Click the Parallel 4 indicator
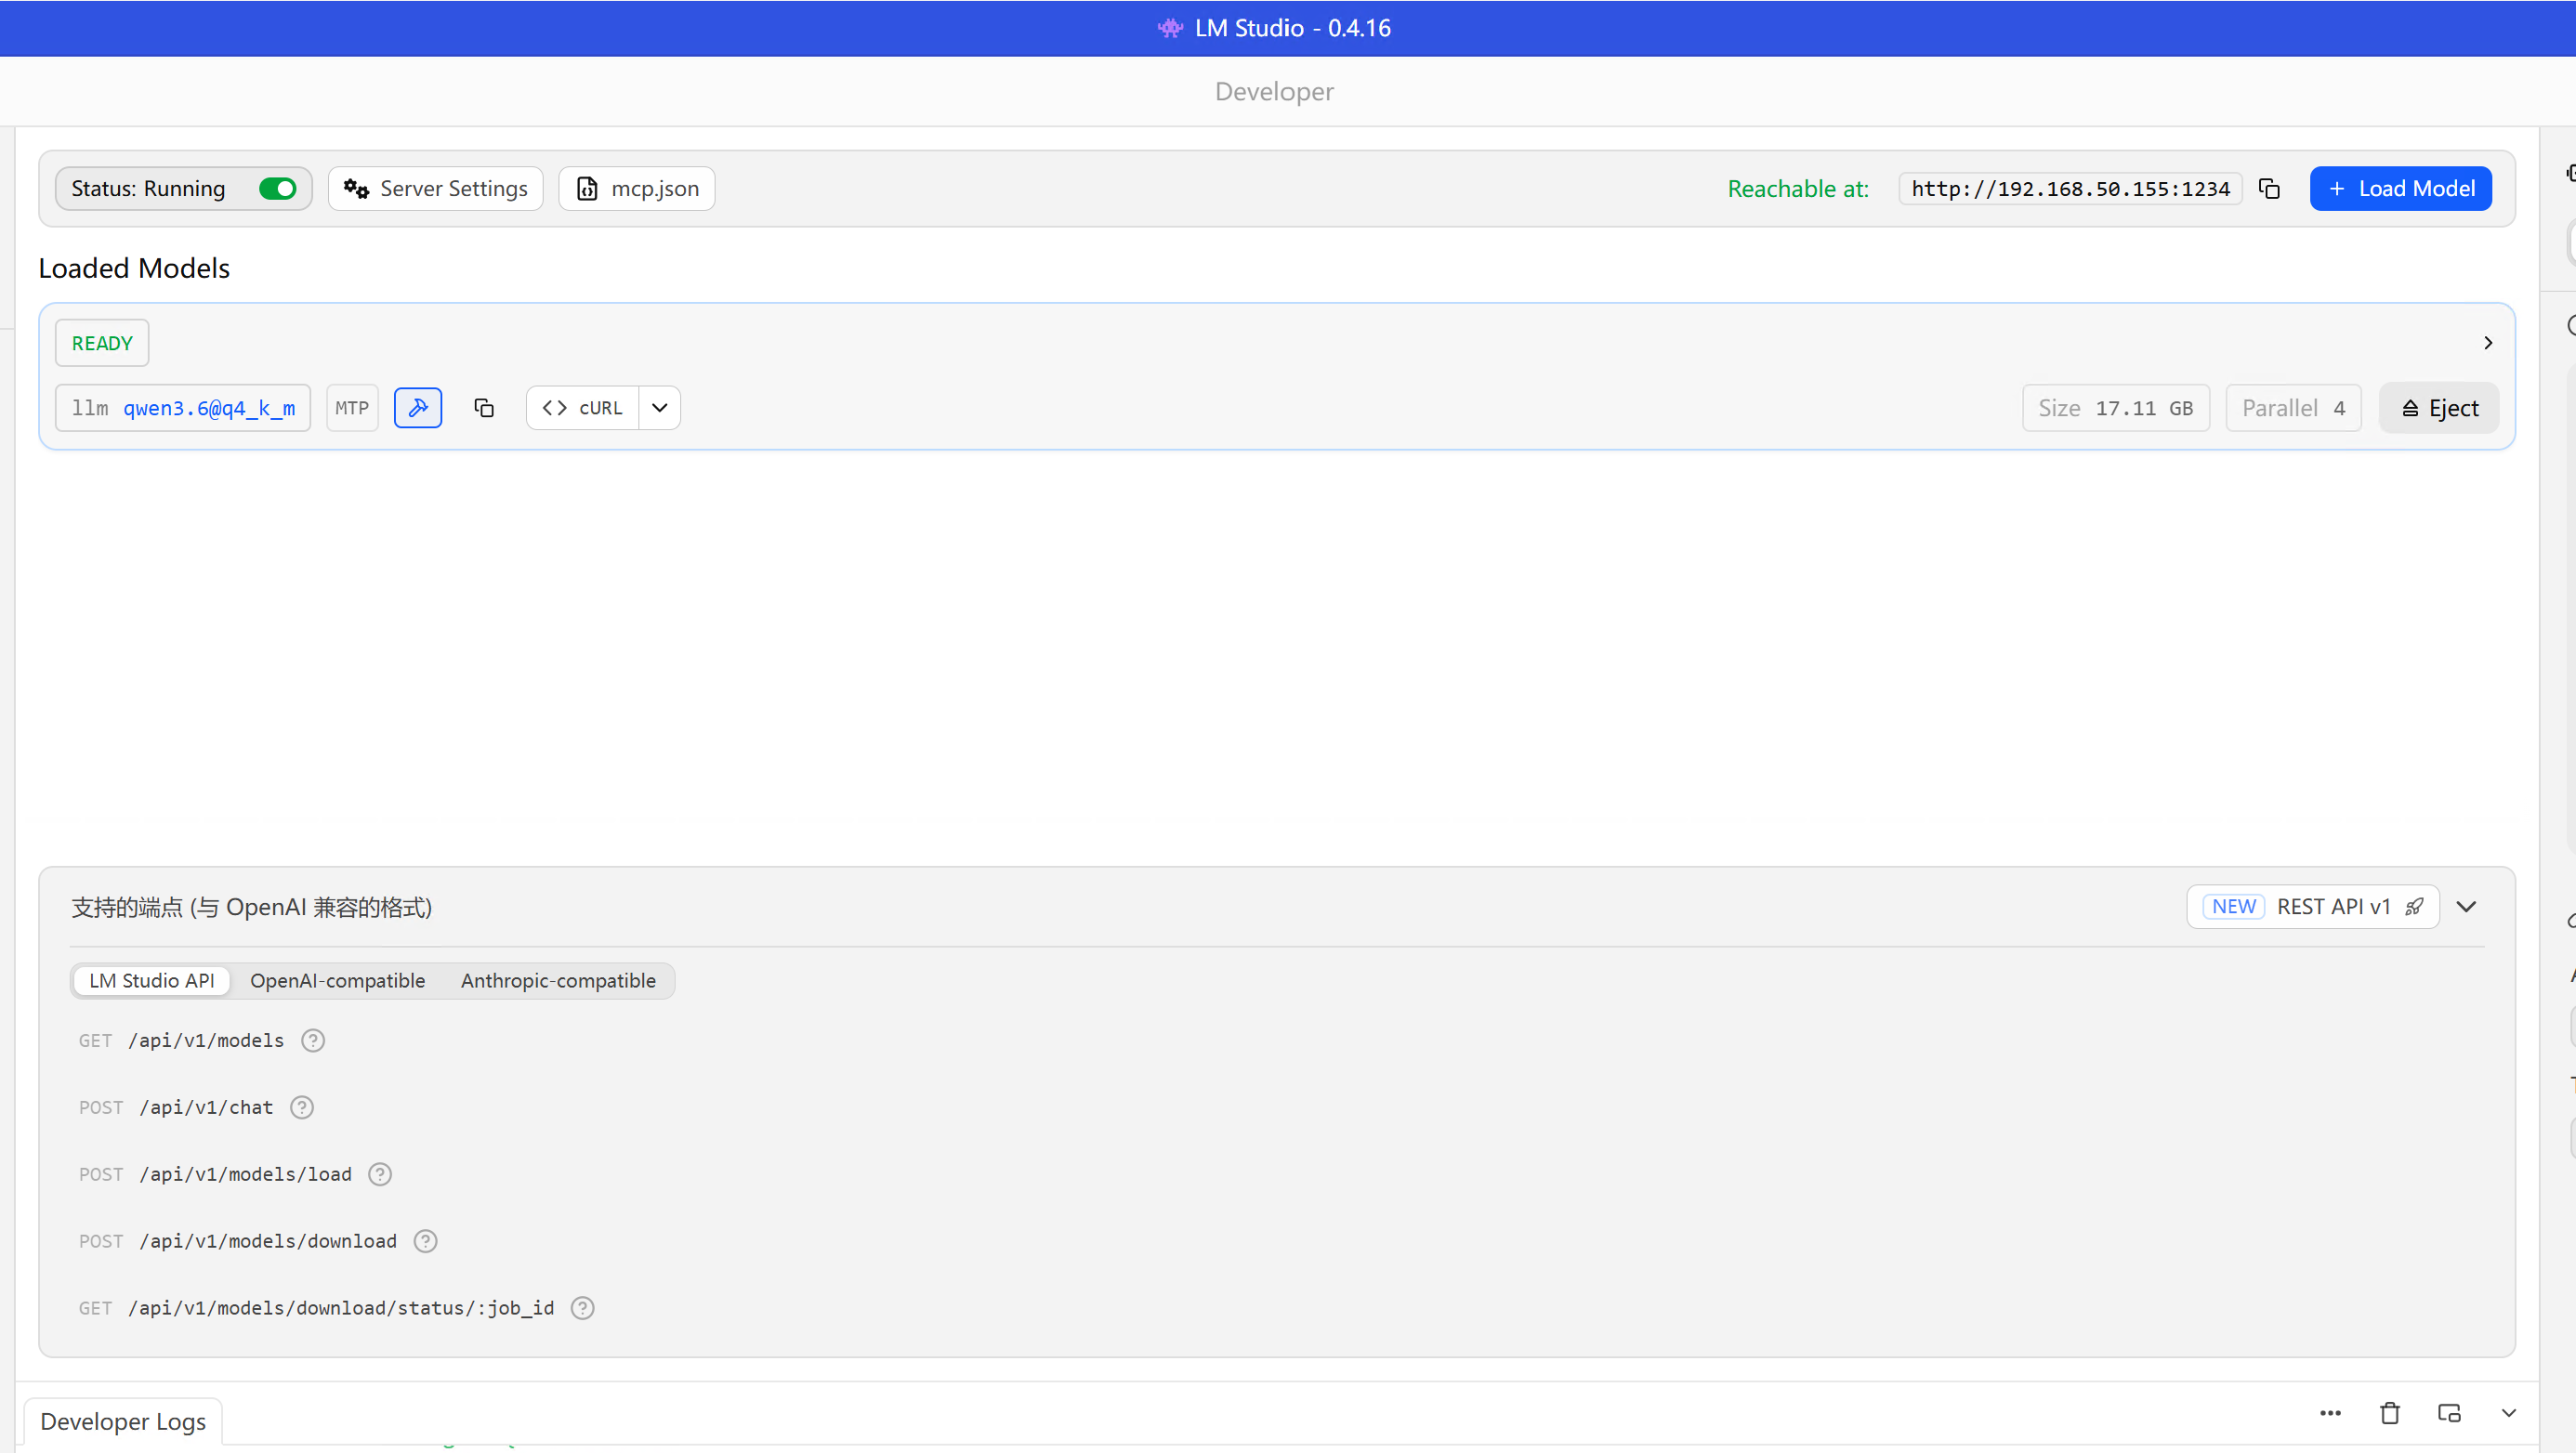This screenshot has width=2576, height=1453. (2293, 408)
